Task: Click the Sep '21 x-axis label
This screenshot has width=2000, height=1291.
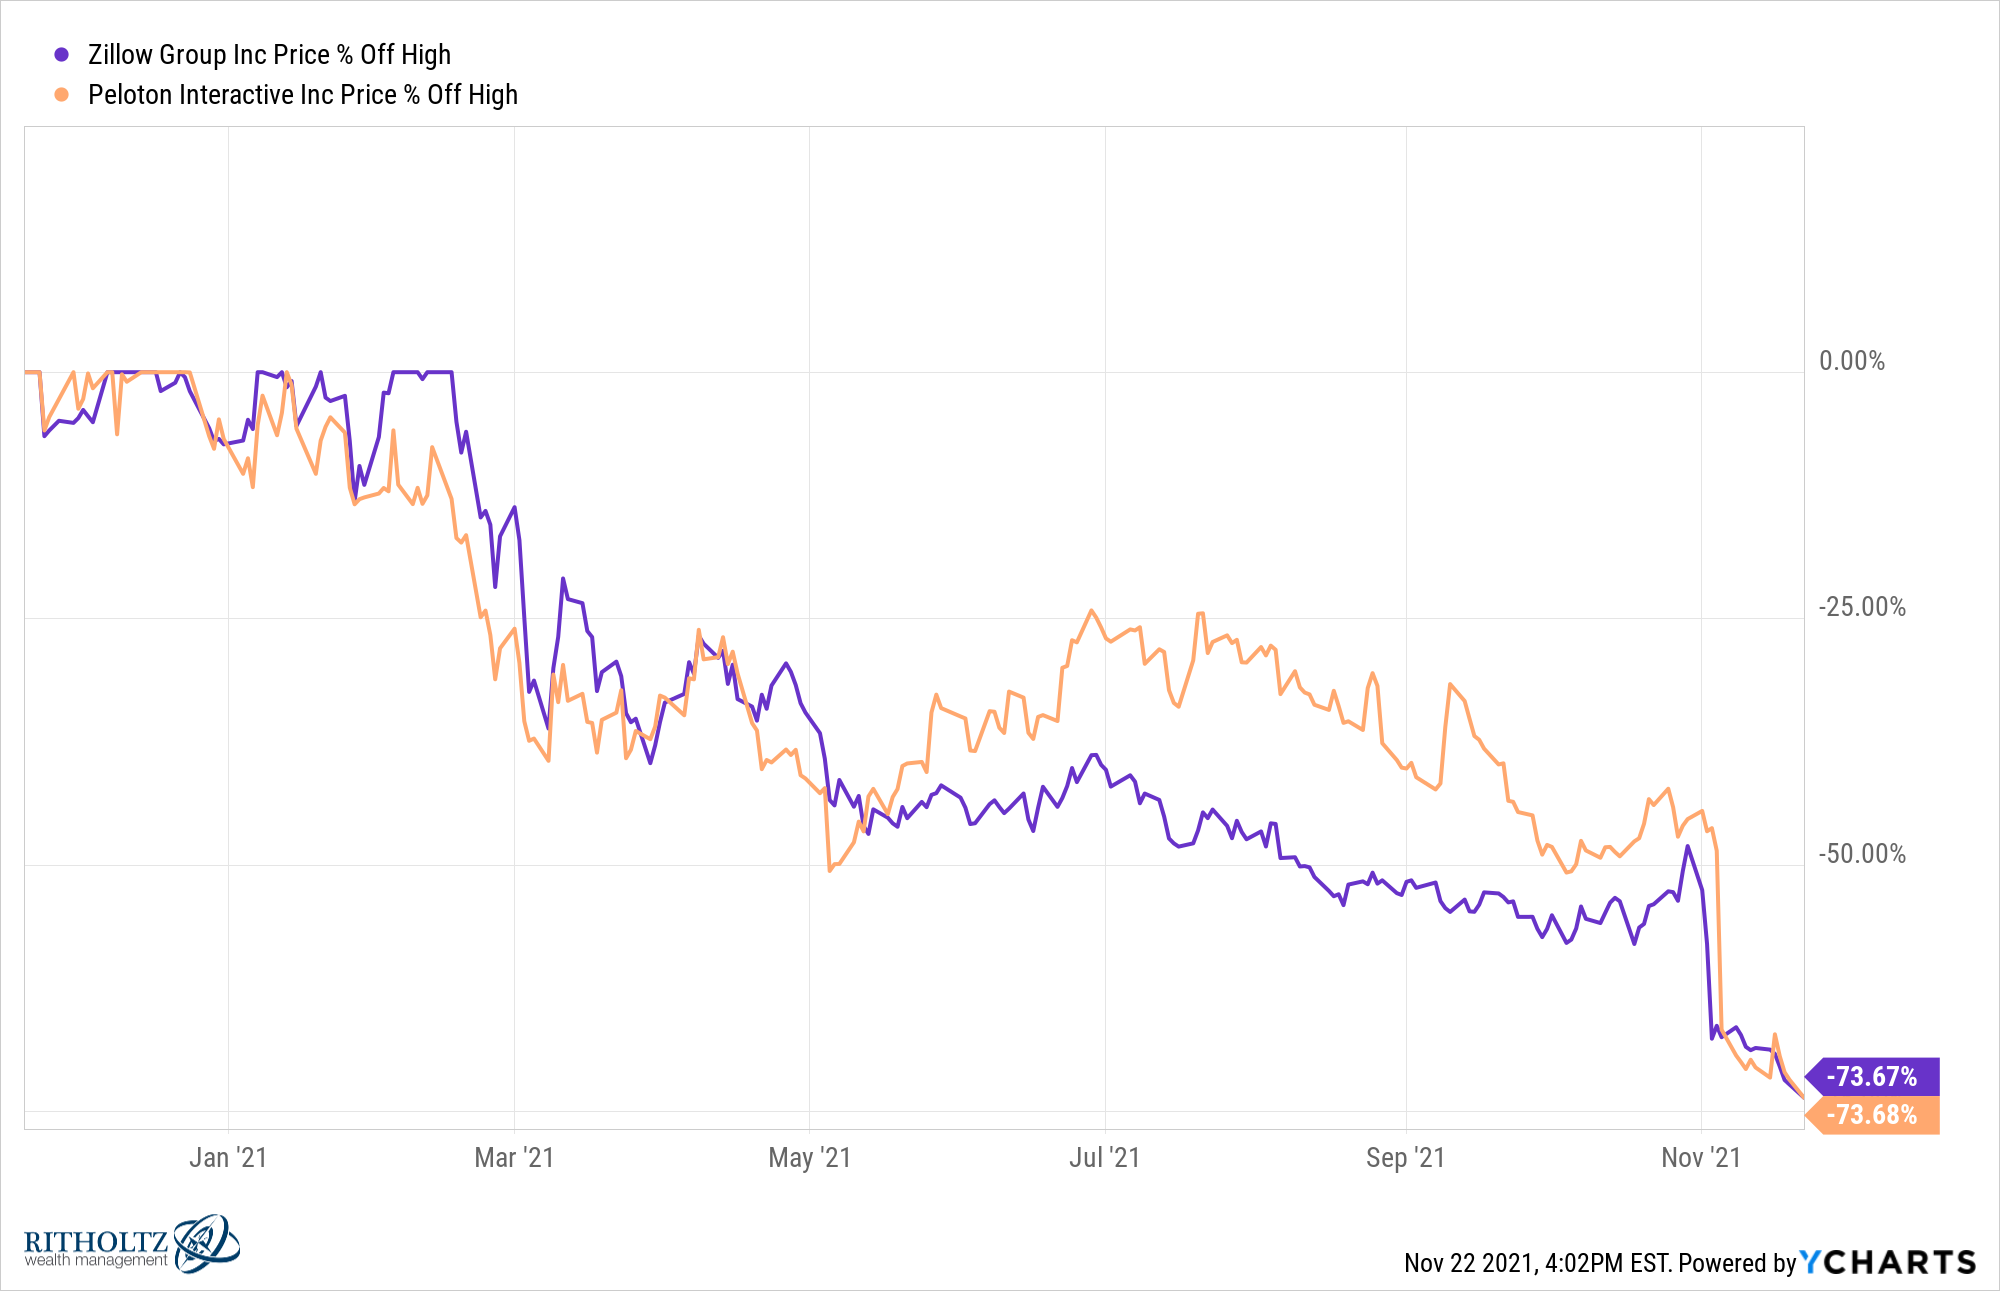Action: click(1405, 1158)
